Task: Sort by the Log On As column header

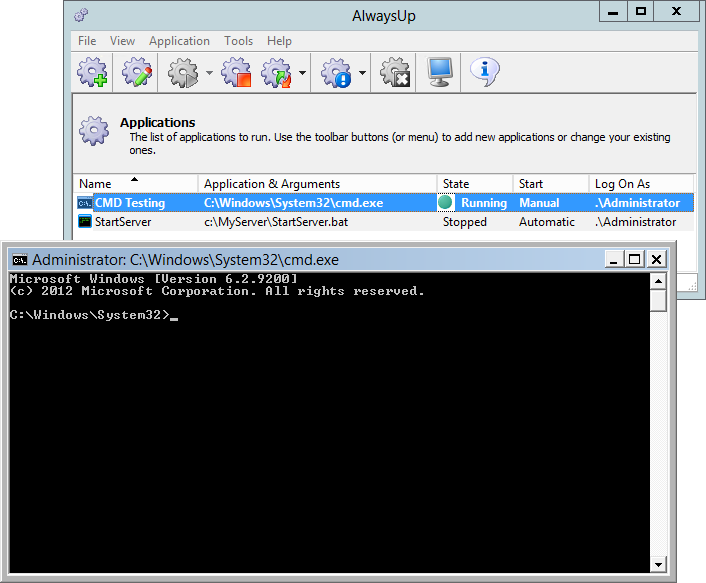Action: point(641,184)
